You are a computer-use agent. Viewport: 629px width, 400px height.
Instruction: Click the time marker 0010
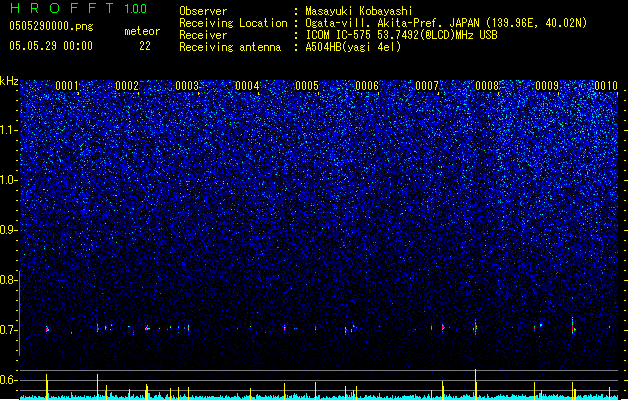[606, 86]
